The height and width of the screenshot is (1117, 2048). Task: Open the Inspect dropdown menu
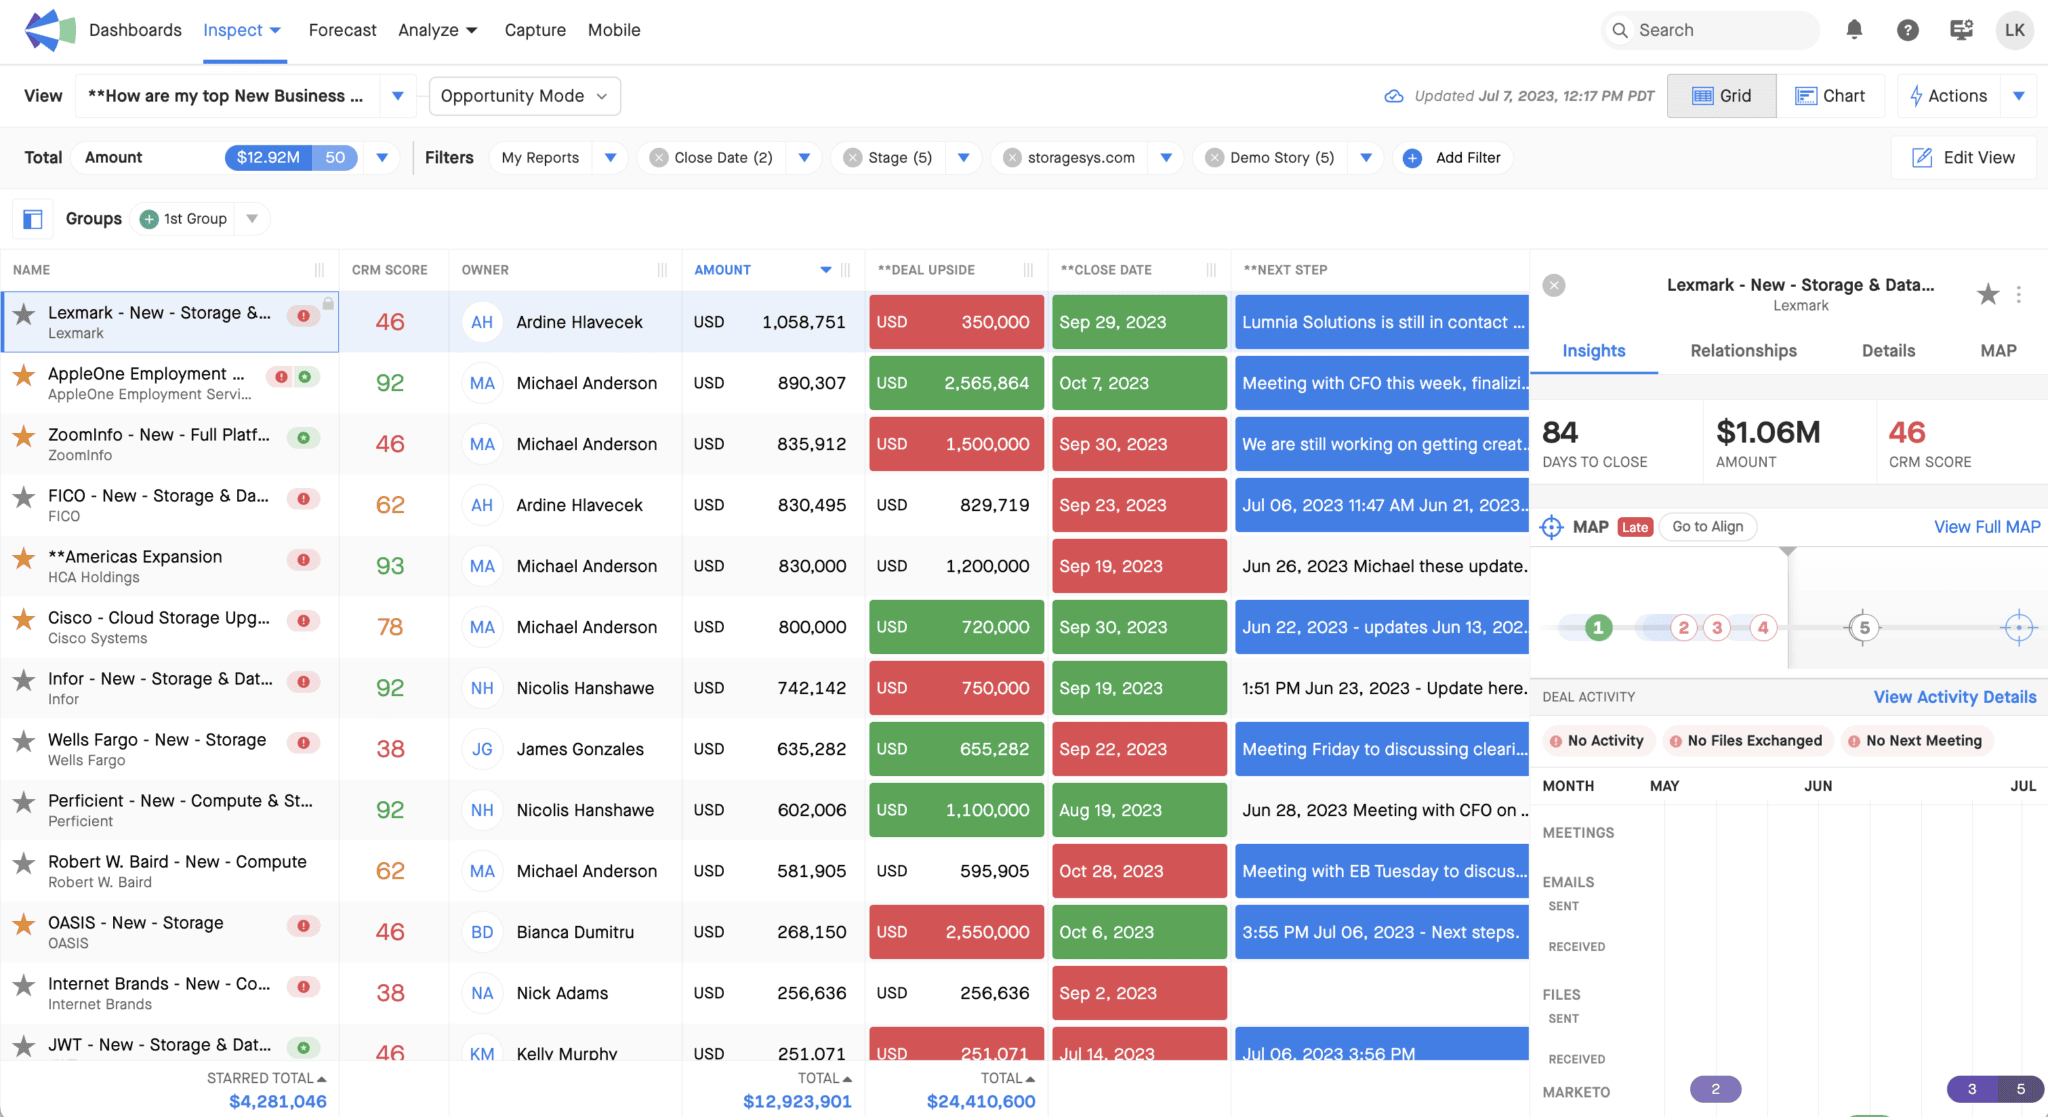point(243,30)
